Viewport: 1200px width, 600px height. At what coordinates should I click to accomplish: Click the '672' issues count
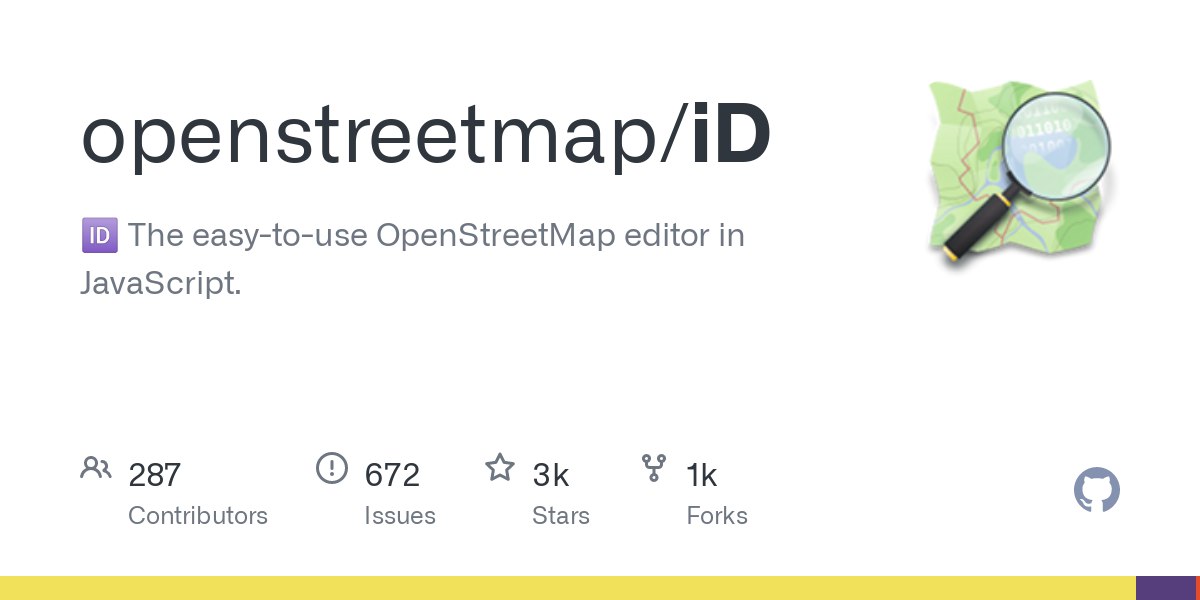[x=392, y=475]
